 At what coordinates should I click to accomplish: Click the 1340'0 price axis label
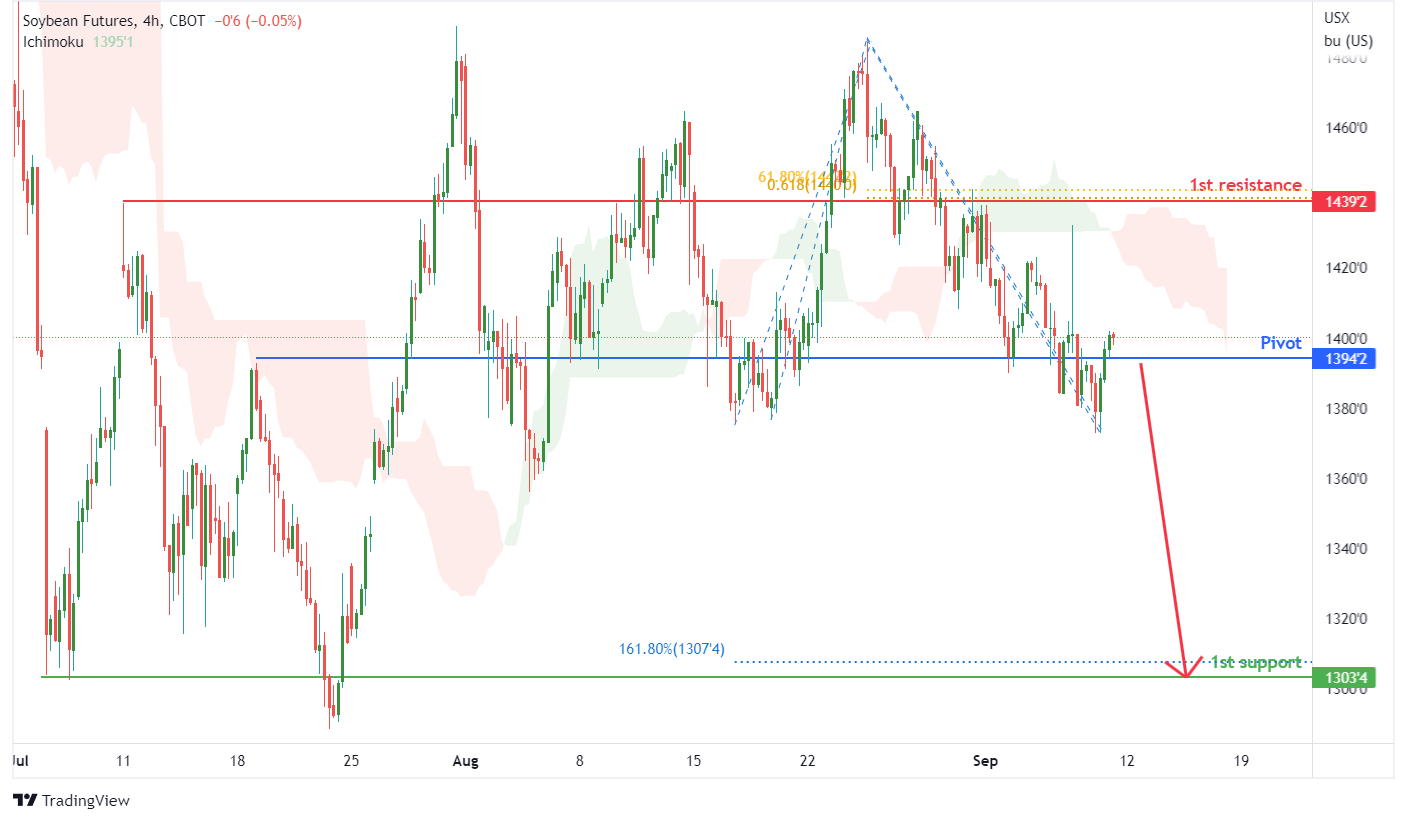tap(1347, 548)
